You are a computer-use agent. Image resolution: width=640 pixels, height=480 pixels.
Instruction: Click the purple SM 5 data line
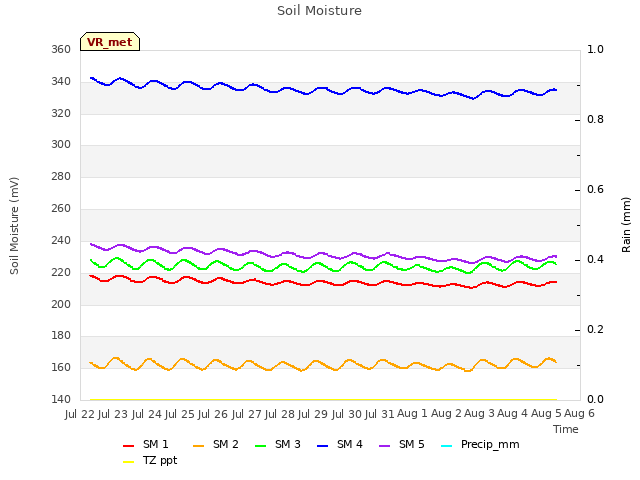pos(322,253)
